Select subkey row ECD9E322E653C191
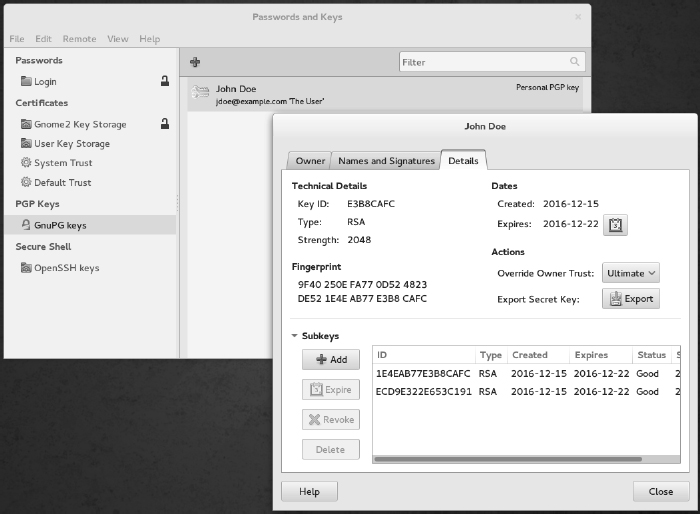 click(423, 391)
